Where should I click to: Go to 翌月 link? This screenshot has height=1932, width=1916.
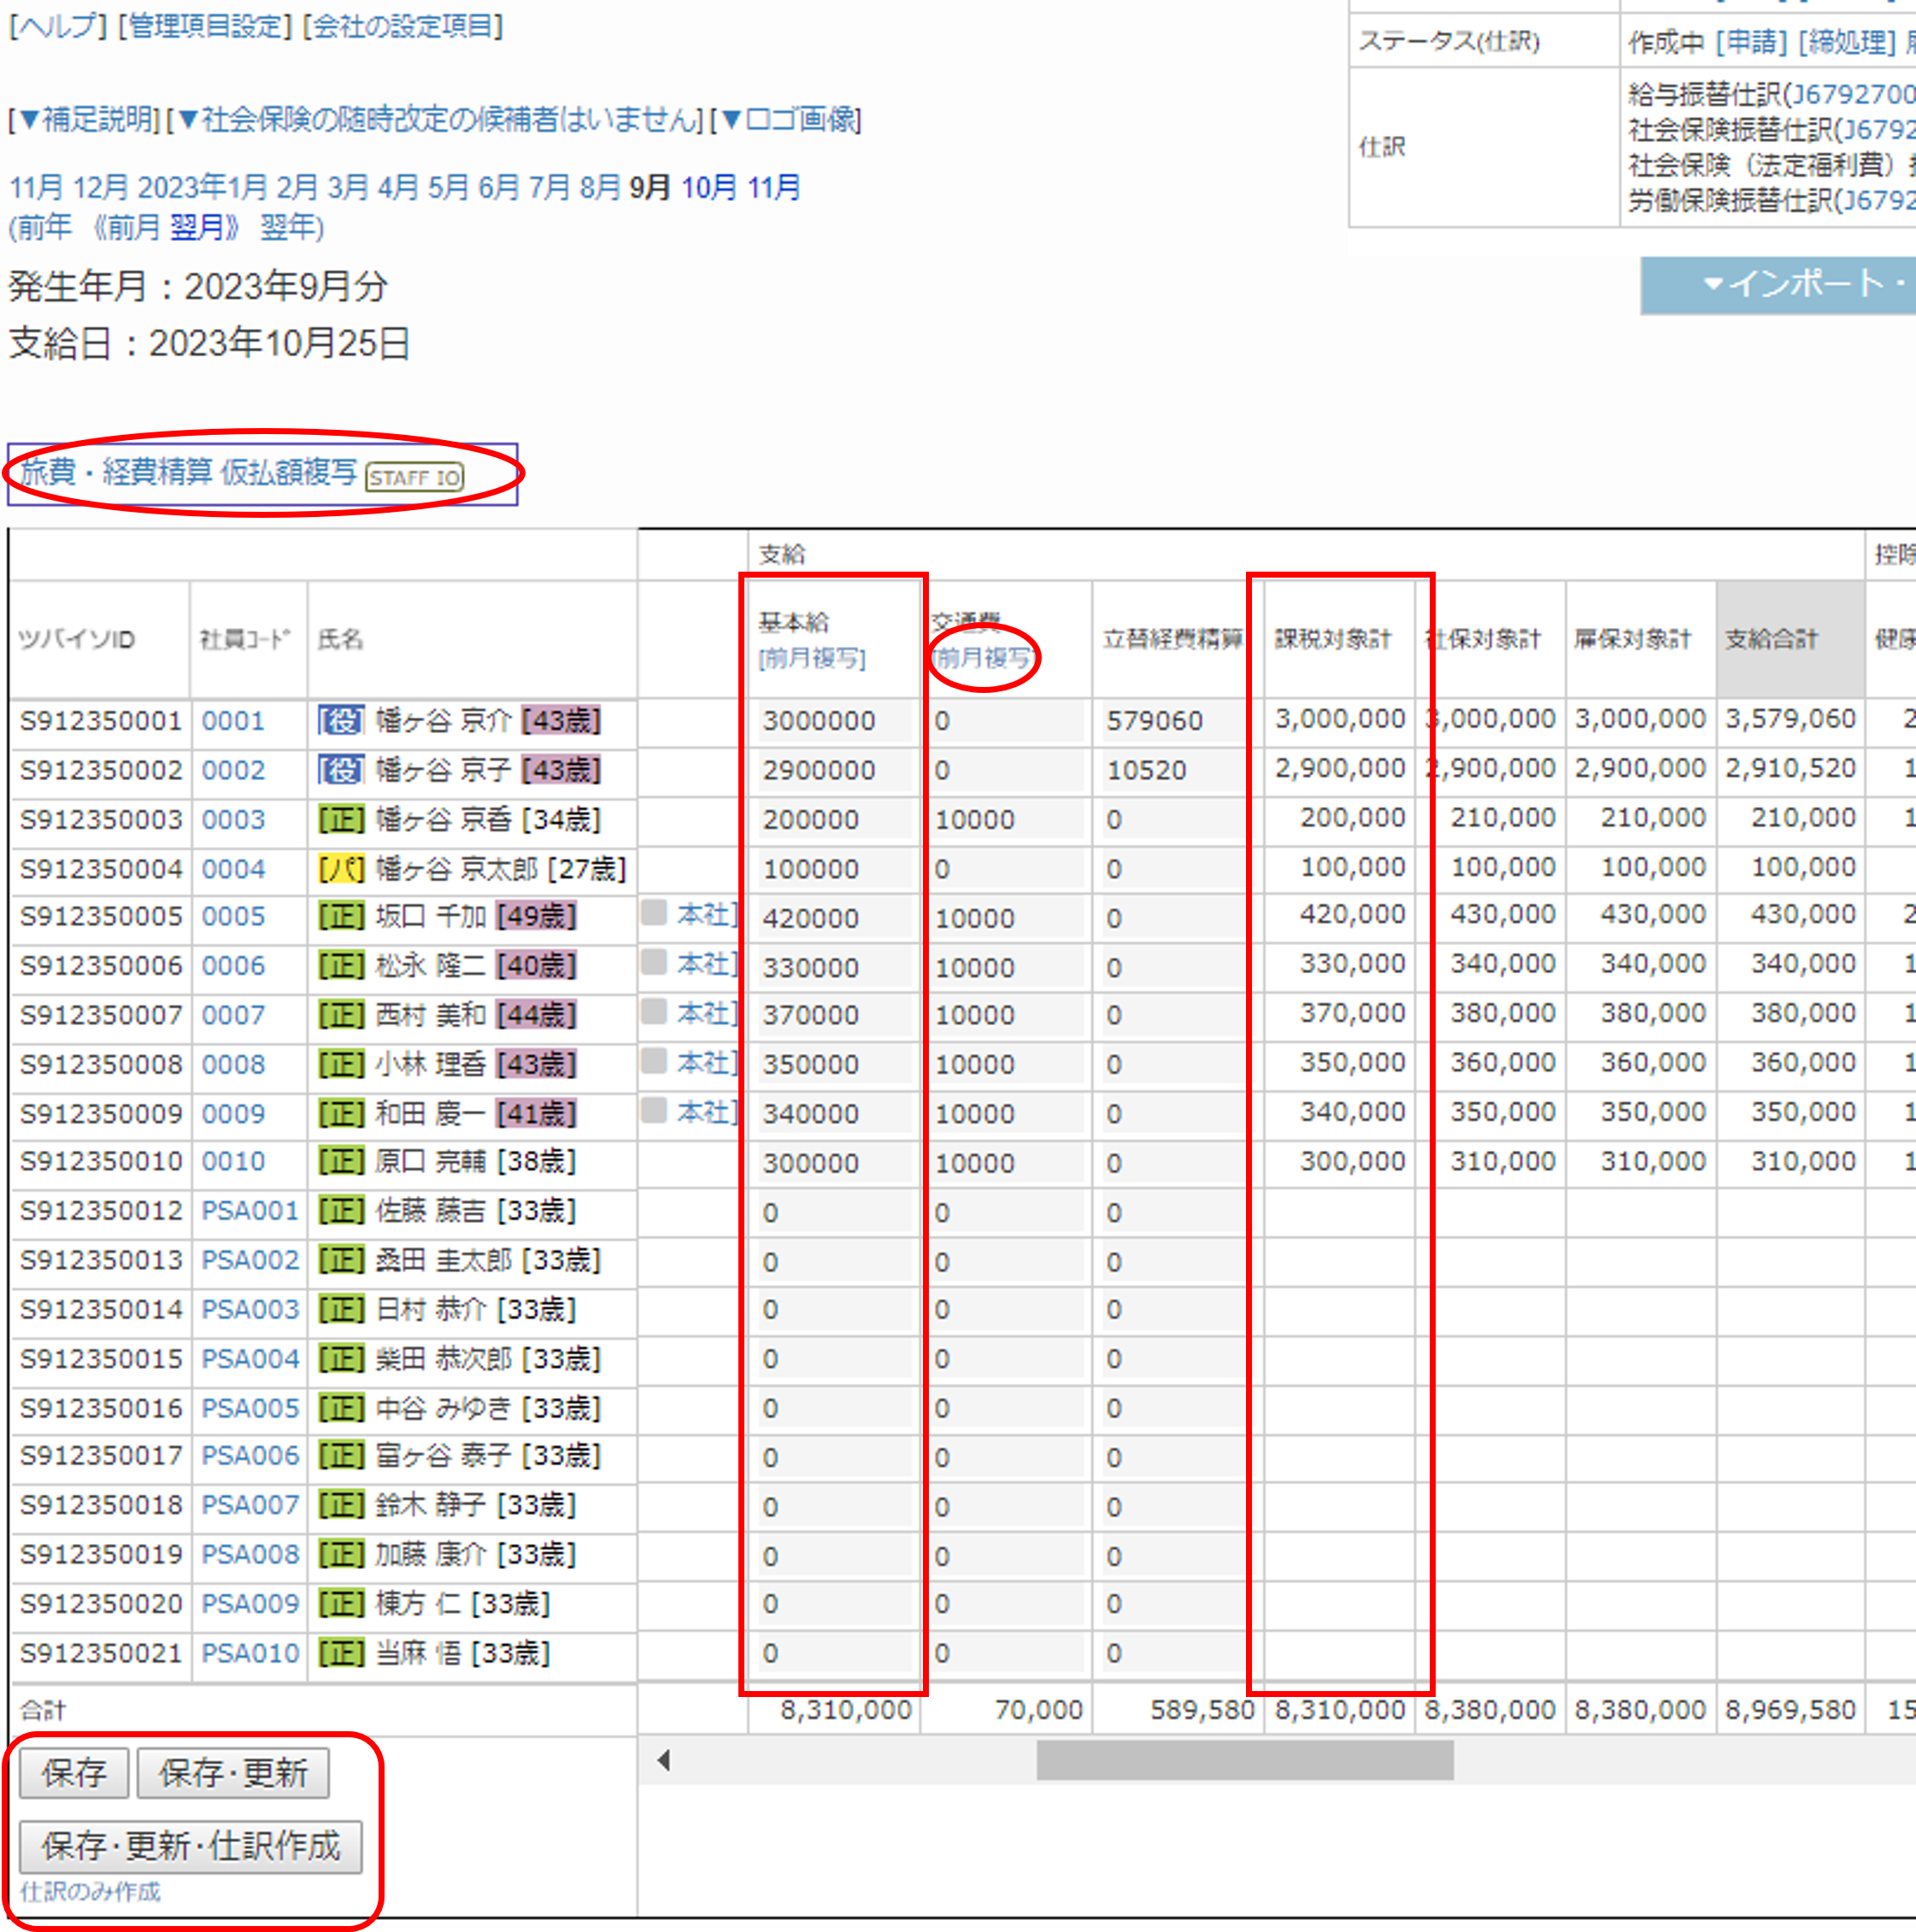click(196, 227)
